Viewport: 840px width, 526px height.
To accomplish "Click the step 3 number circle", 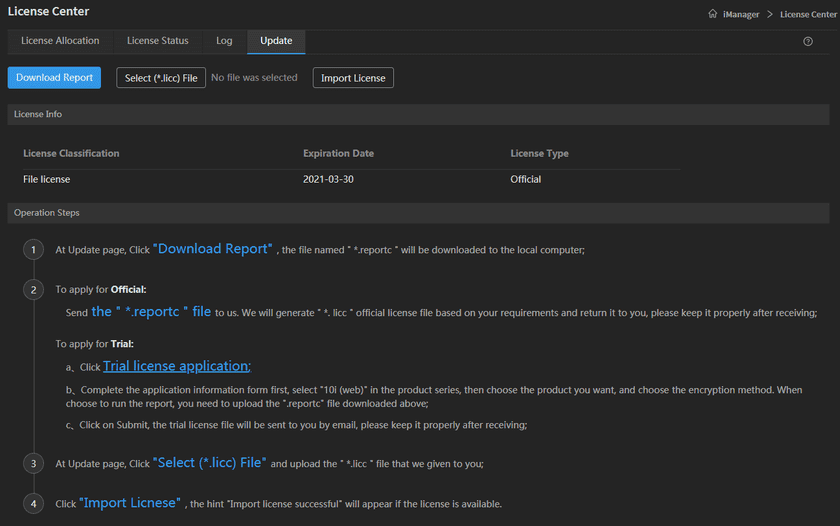I will click(34, 464).
